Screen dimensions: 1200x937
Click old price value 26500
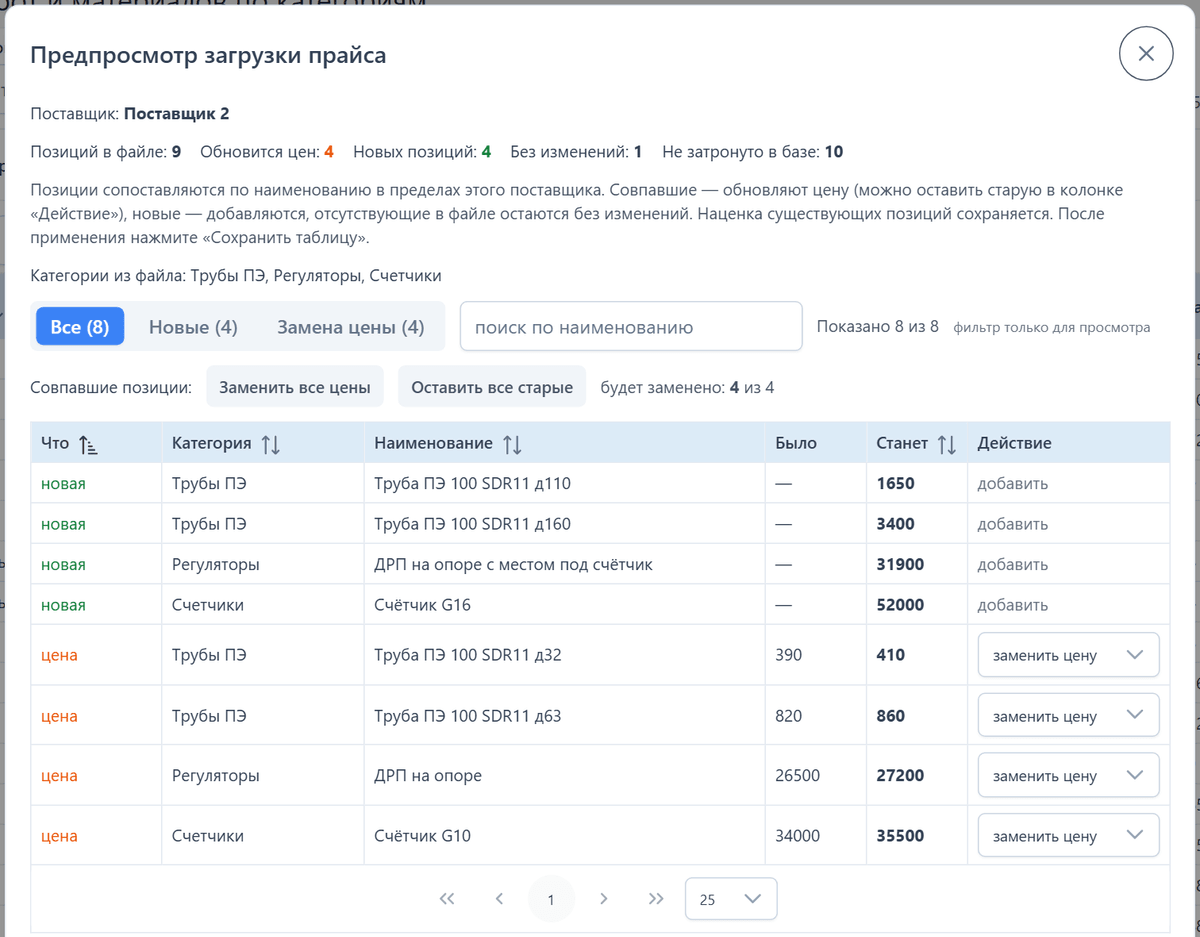(x=797, y=775)
